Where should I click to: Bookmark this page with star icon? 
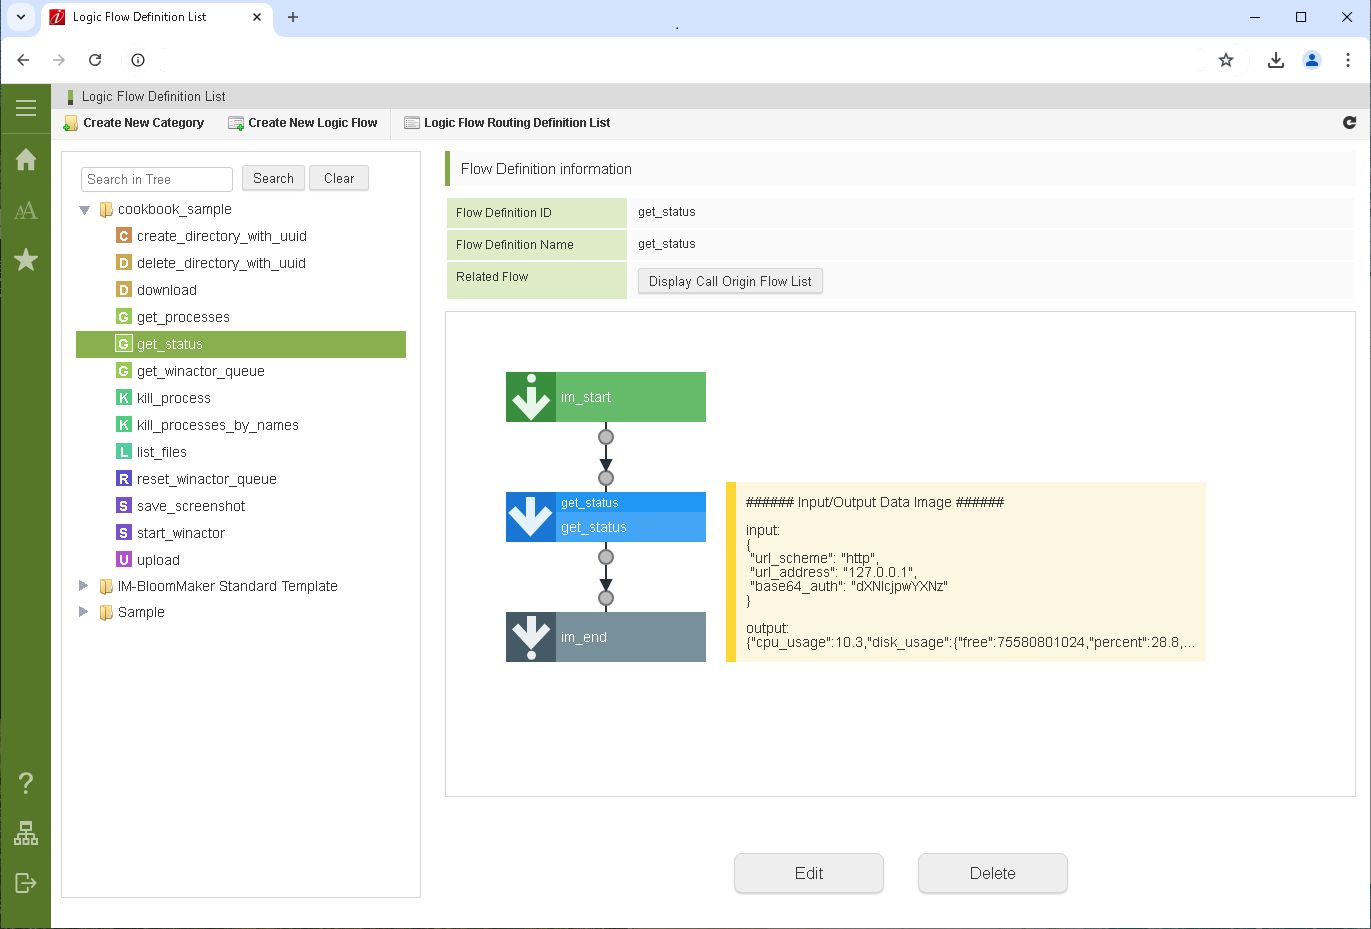pos(1226,60)
